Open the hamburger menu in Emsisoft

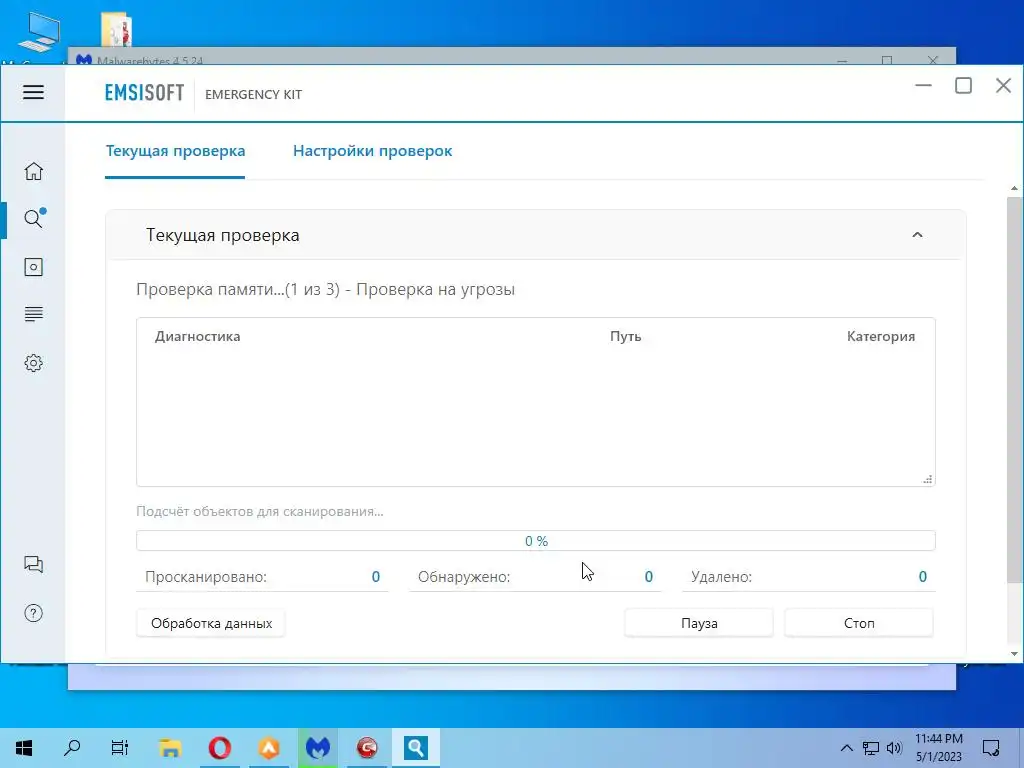click(33, 92)
